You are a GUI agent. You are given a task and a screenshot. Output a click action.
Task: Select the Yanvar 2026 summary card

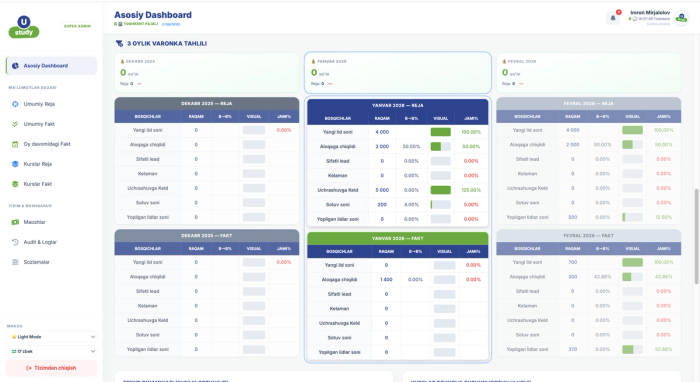[398, 73]
